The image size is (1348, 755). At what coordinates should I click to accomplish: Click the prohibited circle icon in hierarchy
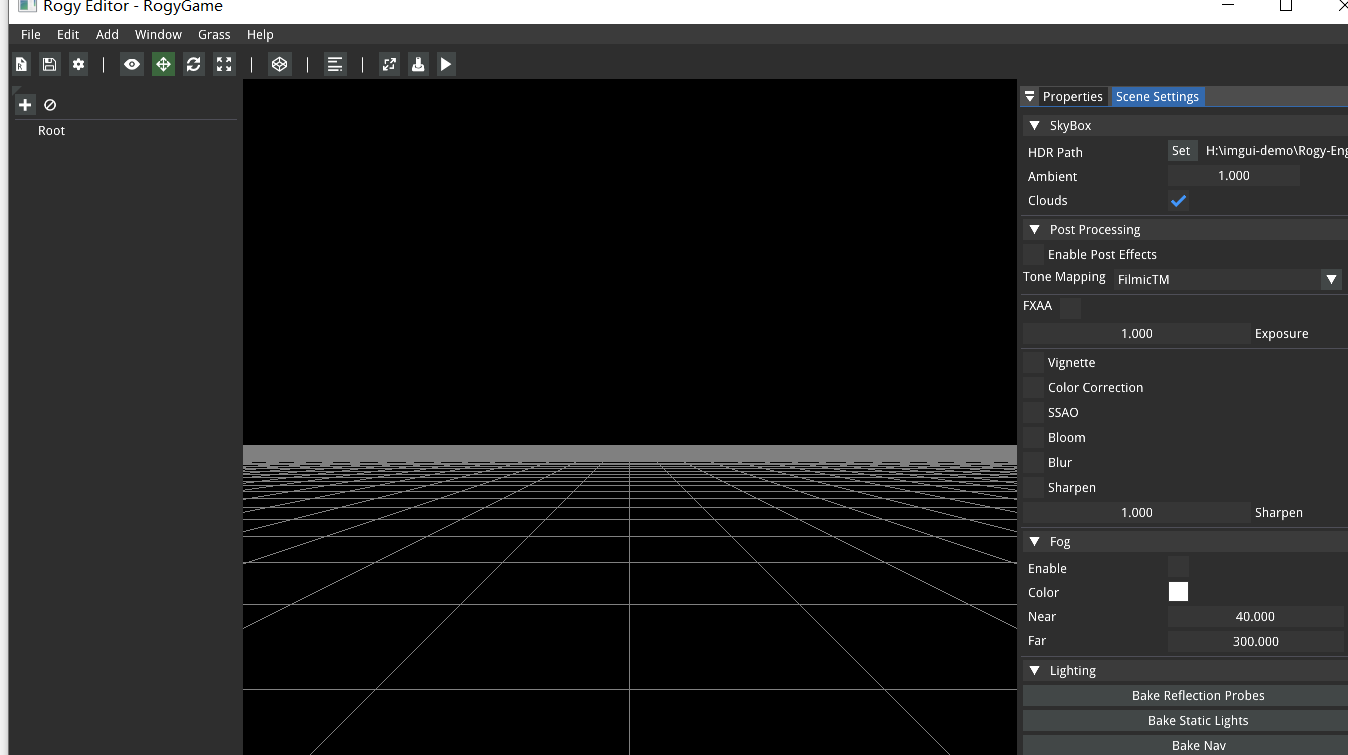click(x=50, y=104)
